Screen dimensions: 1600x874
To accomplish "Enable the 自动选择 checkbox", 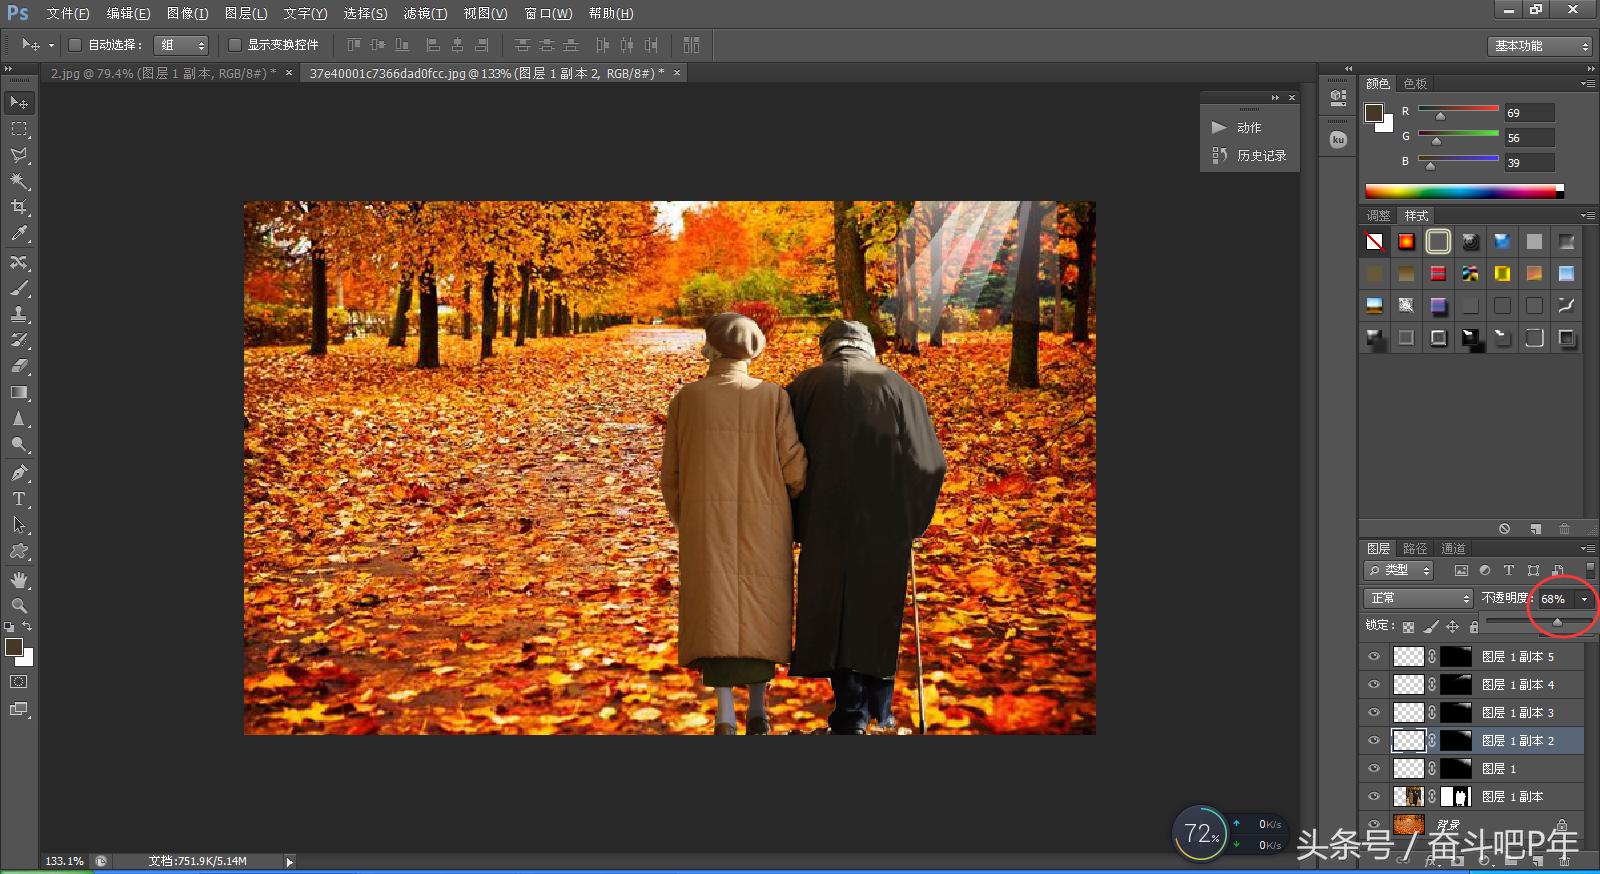I will pyautogui.click(x=75, y=45).
